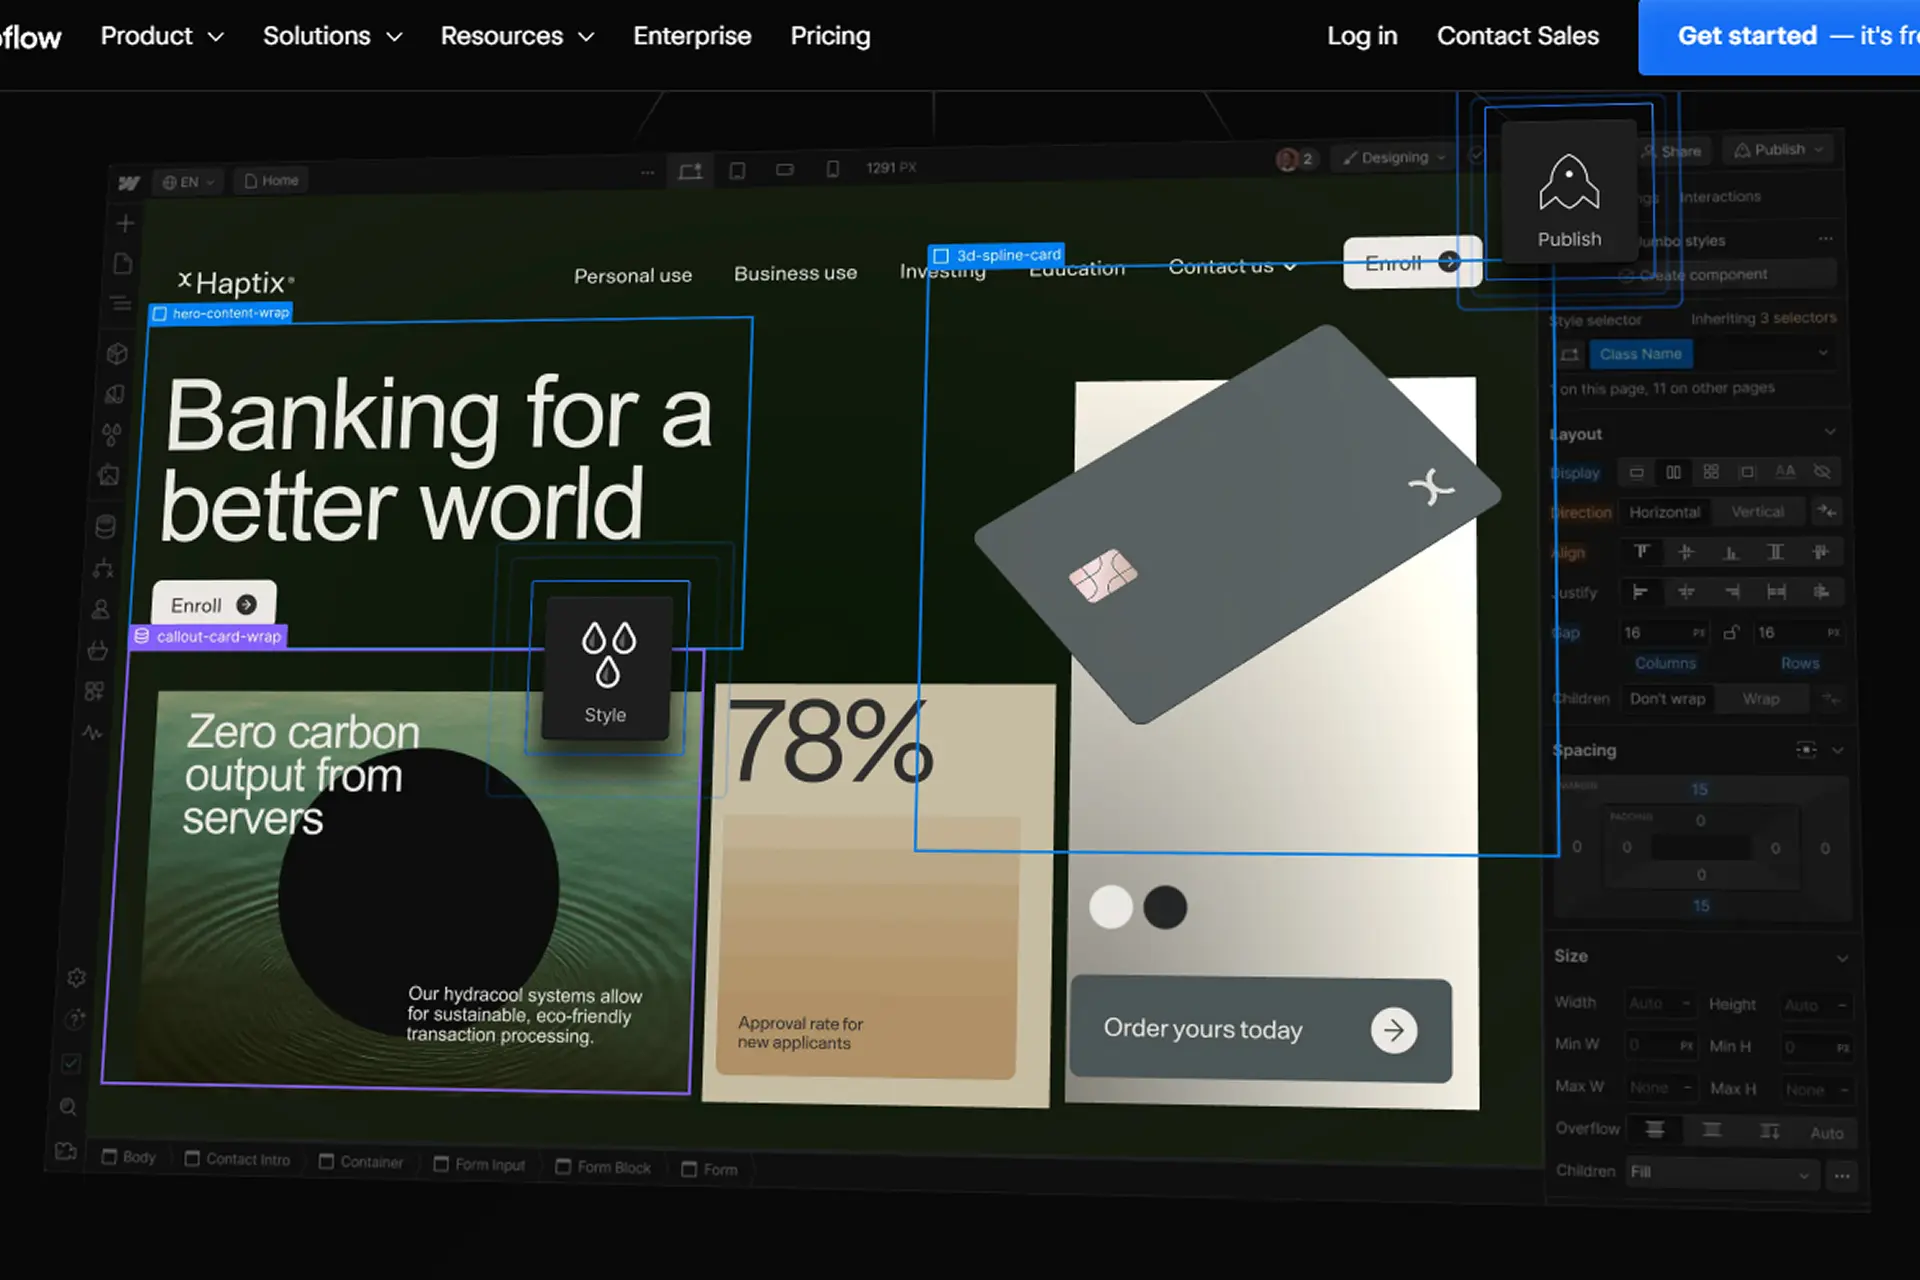
Task: Open the Enterprise nav item
Action: click(x=692, y=36)
